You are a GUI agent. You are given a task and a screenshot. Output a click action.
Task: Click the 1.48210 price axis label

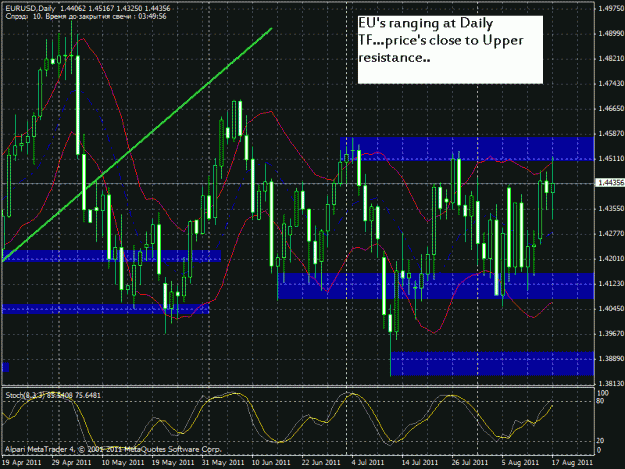(x=611, y=59)
